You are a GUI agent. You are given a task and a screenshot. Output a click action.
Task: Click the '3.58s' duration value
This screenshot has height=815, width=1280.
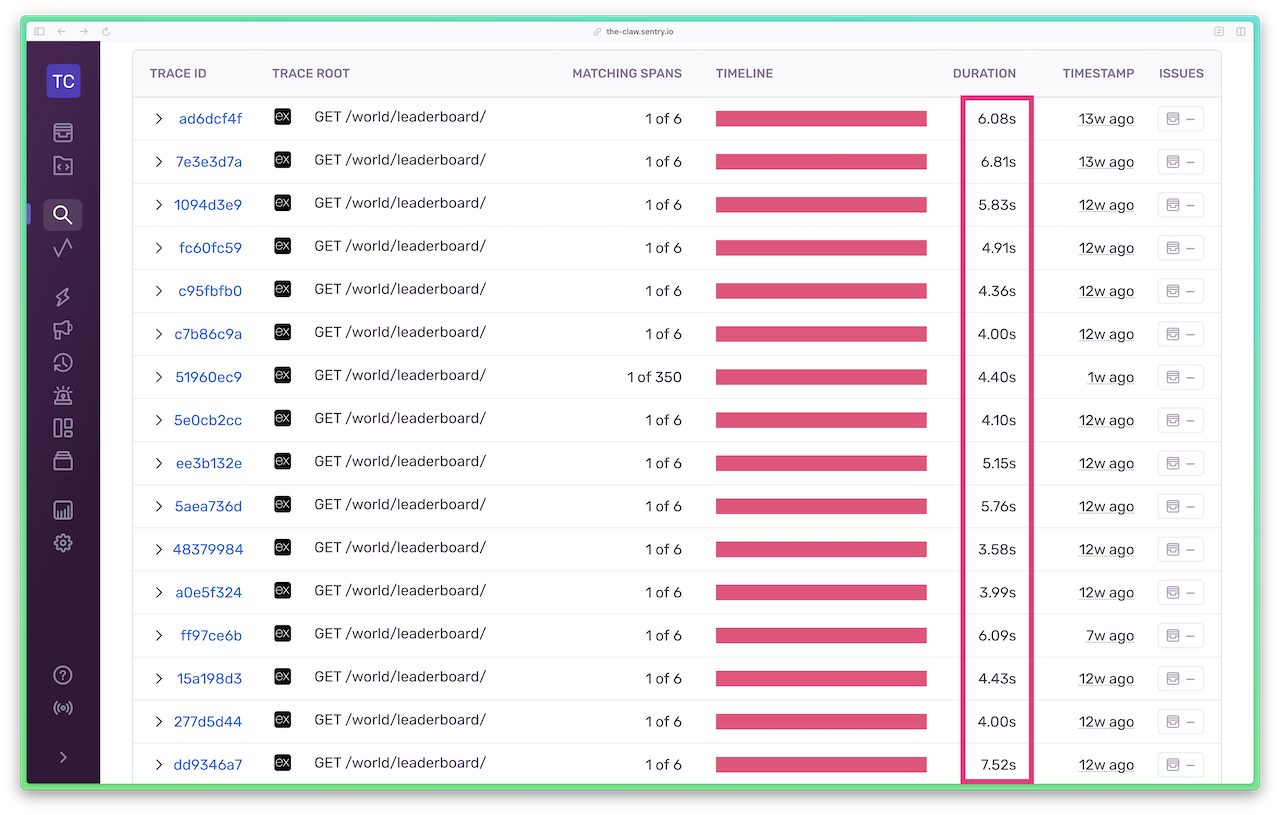(x=997, y=549)
